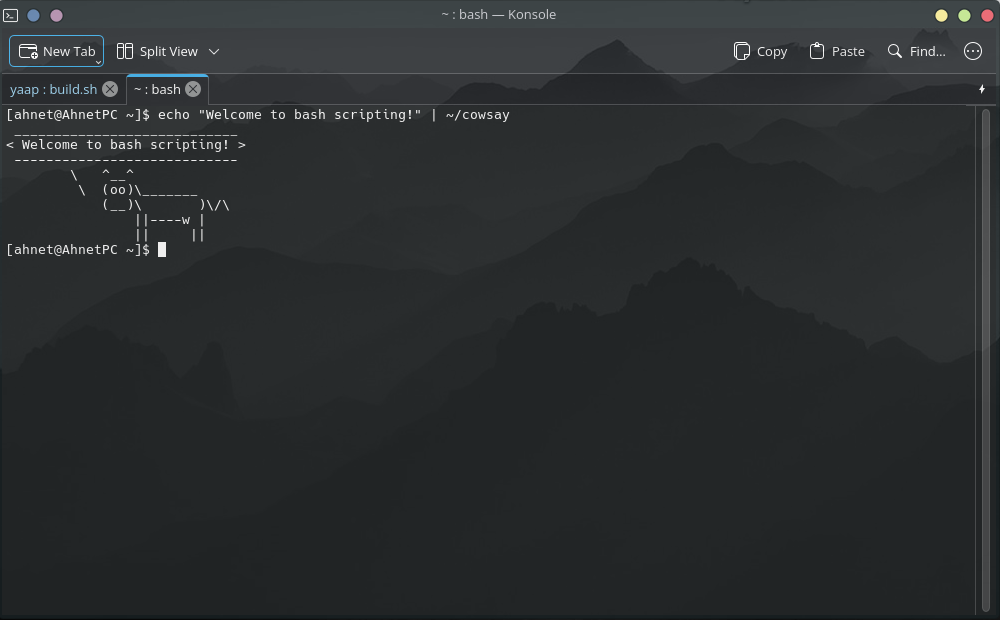The height and width of the screenshot is (620, 1000).
Task: Click the blinking cursor at the prompt
Action: (162, 249)
